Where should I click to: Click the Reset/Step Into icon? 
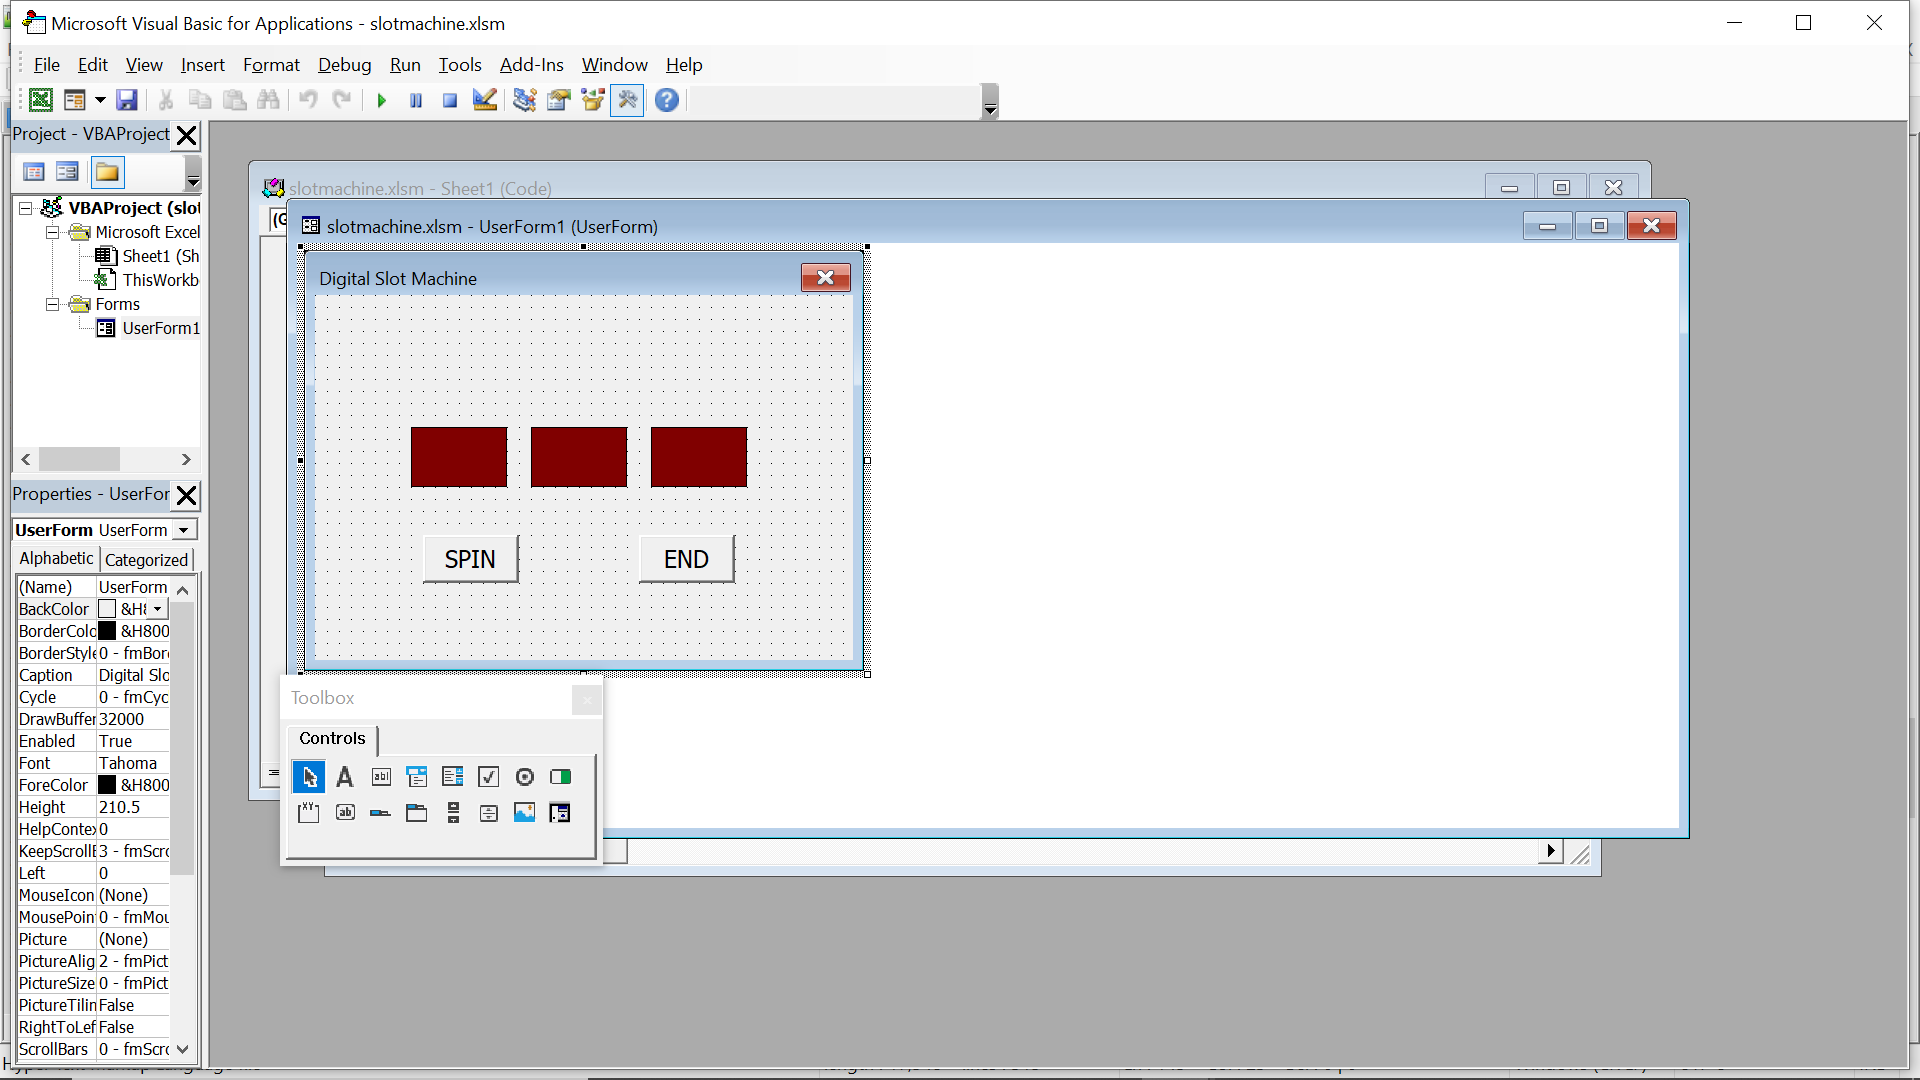pyautogui.click(x=450, y=100)
